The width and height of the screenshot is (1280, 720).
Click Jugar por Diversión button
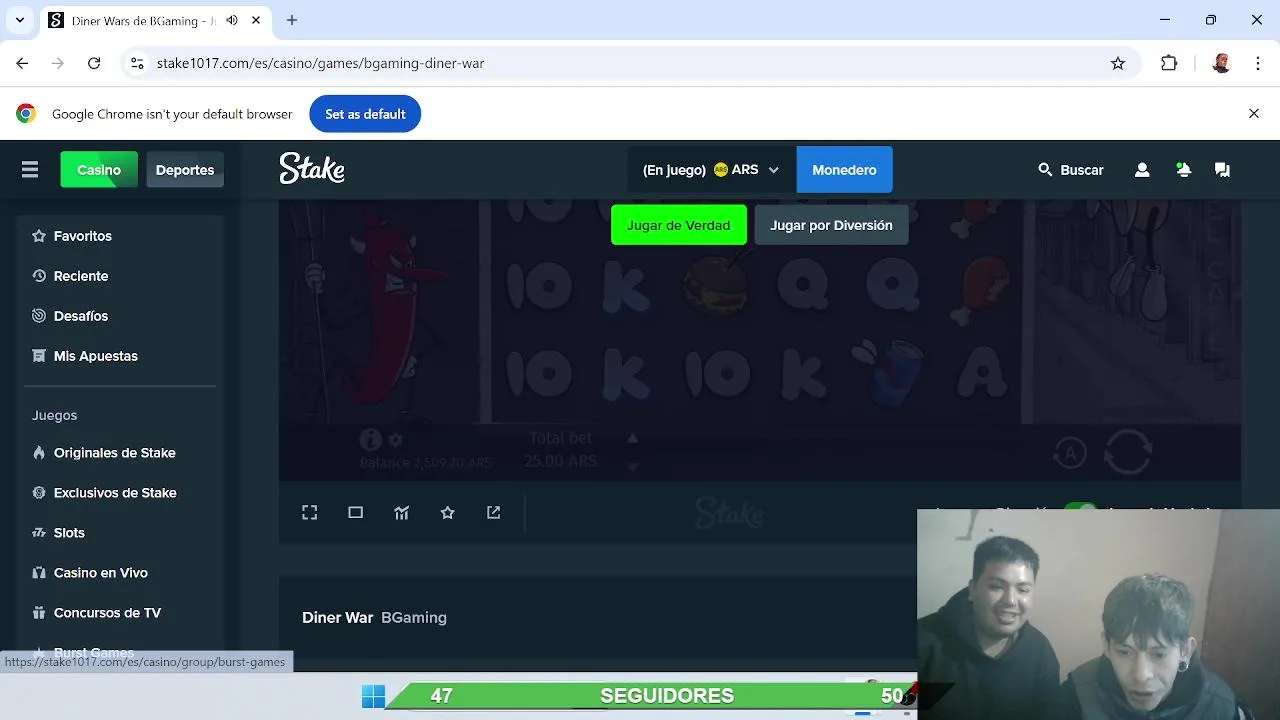(831, 225)
